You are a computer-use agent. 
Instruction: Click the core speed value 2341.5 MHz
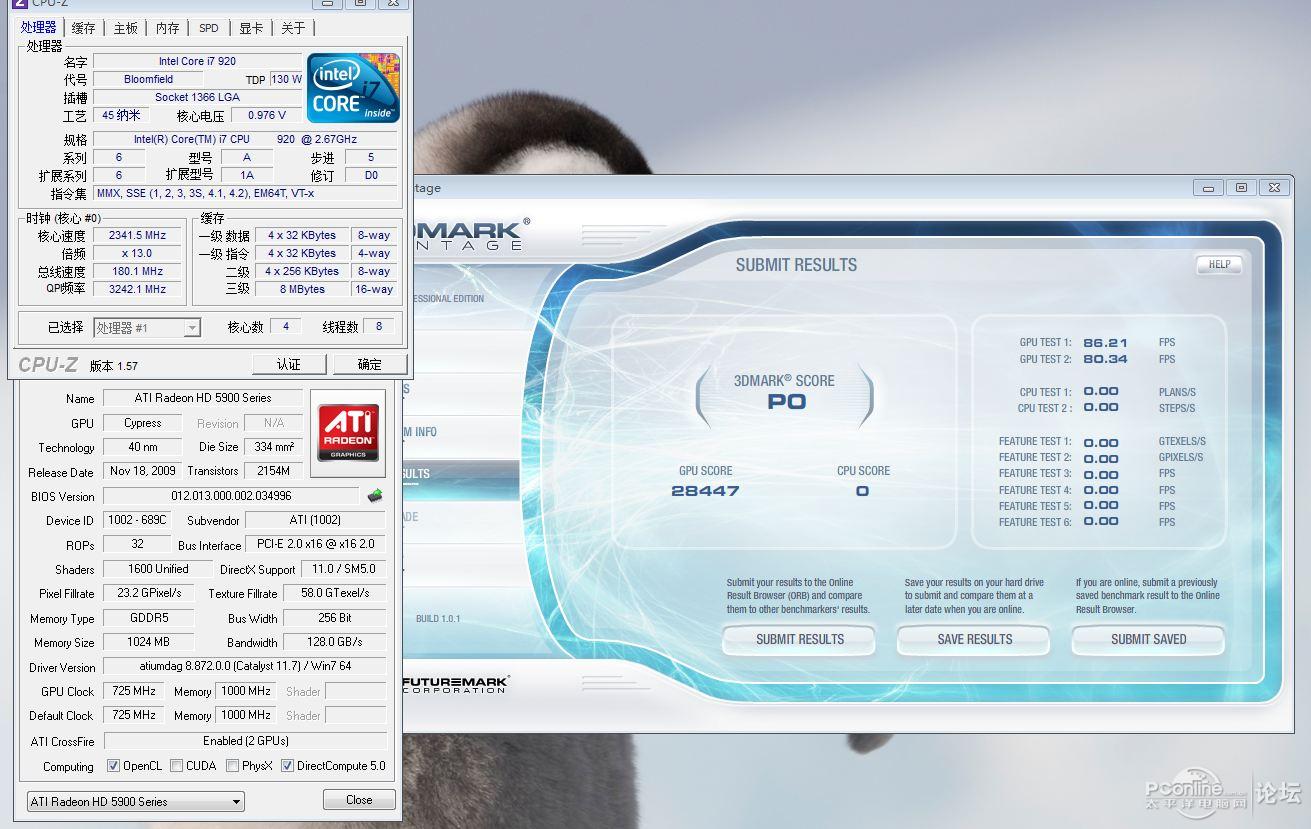click(x=137, y=235)
